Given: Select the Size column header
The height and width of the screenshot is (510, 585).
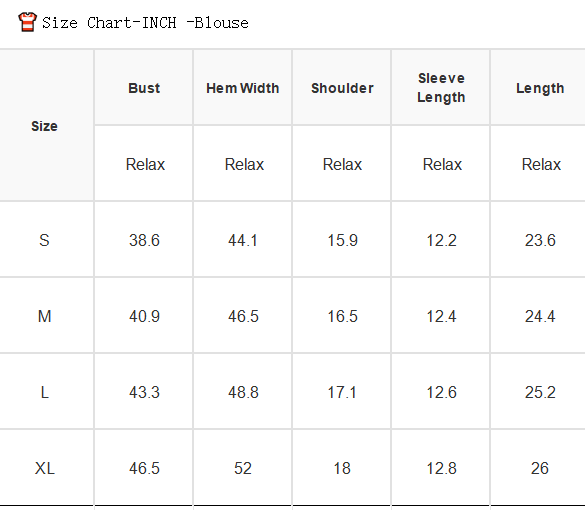Looking at the screenshot, I should (44, 126).
